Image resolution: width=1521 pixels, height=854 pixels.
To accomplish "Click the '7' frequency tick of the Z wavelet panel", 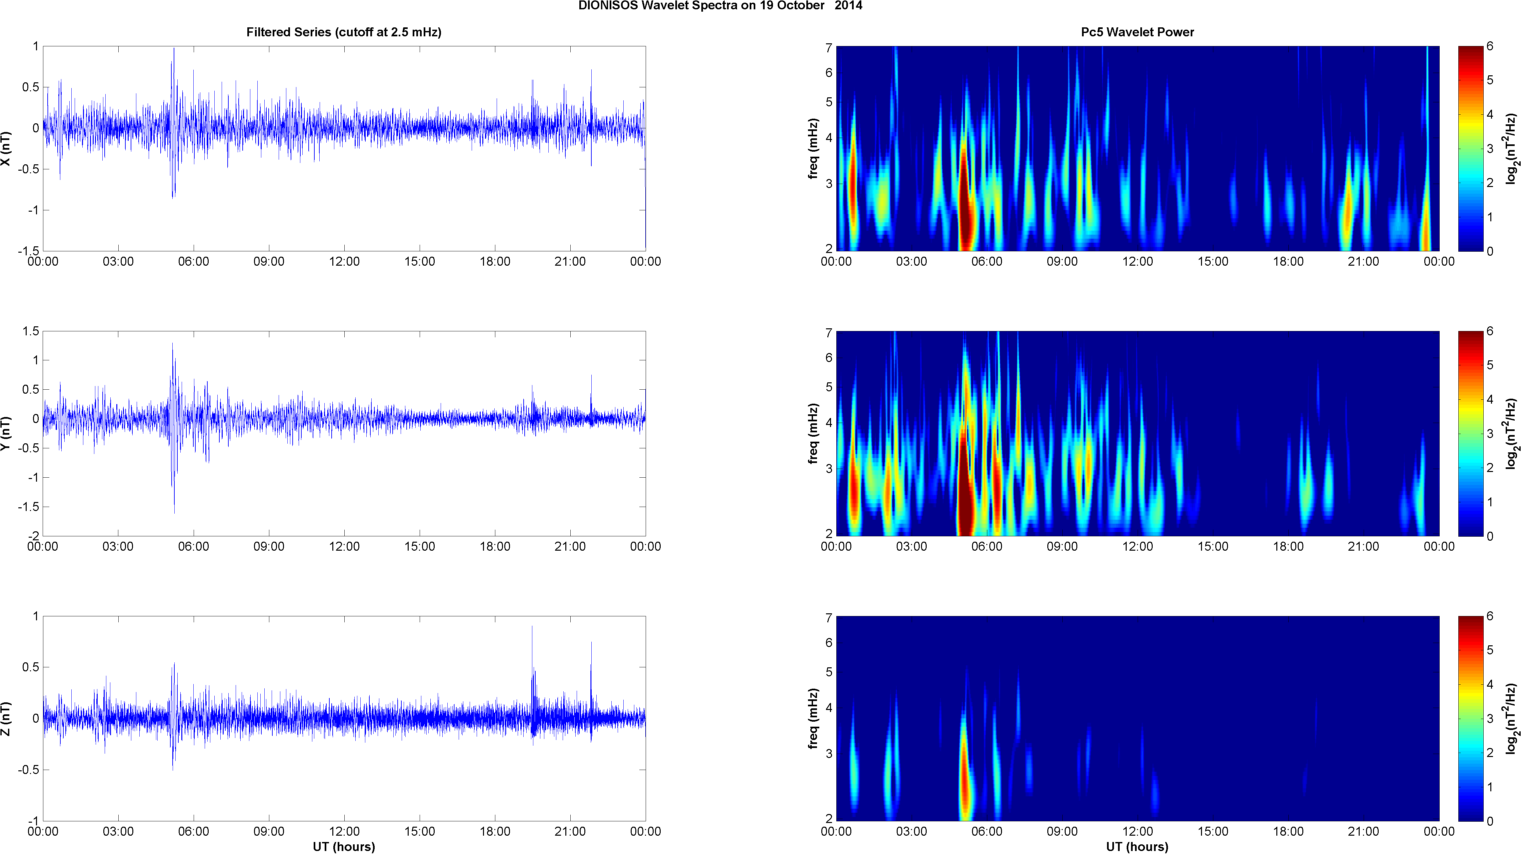I will click(829, 617).
